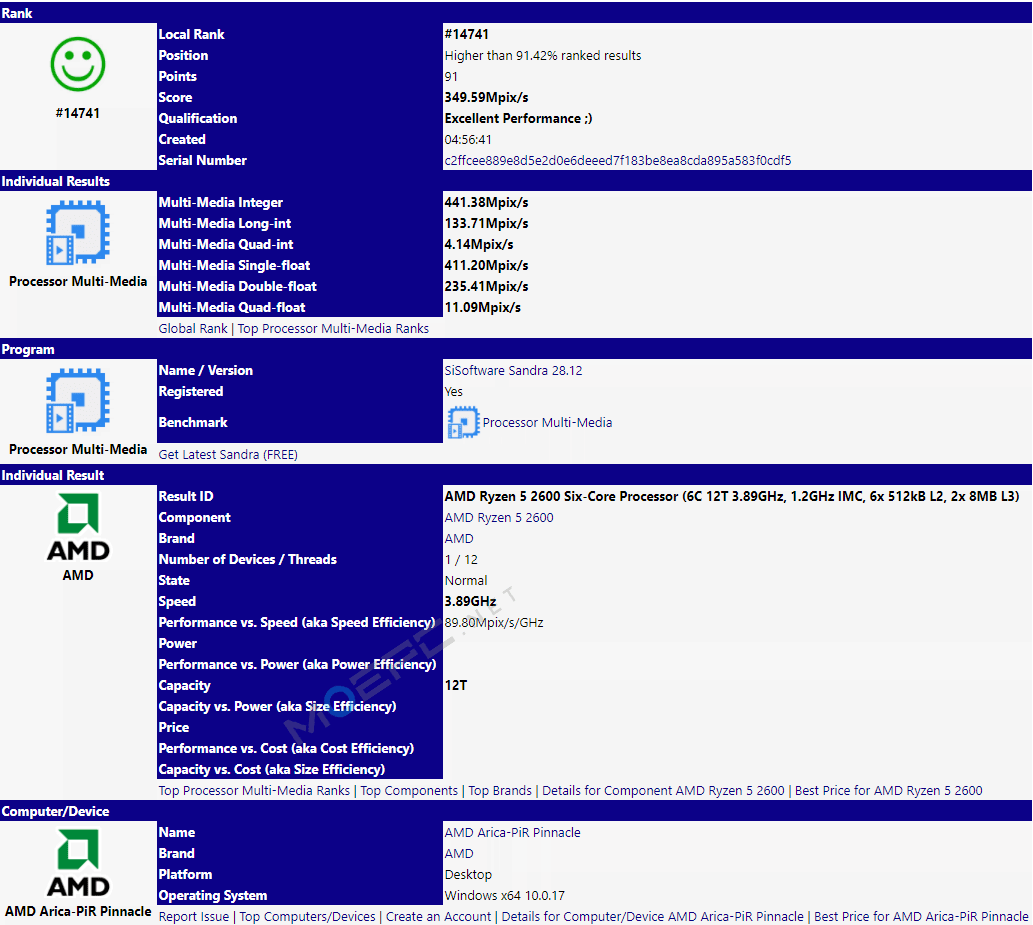Viewport: 1033px width, 925px height.
Task: Click Create an Account
Action: (x=438, y=916)
